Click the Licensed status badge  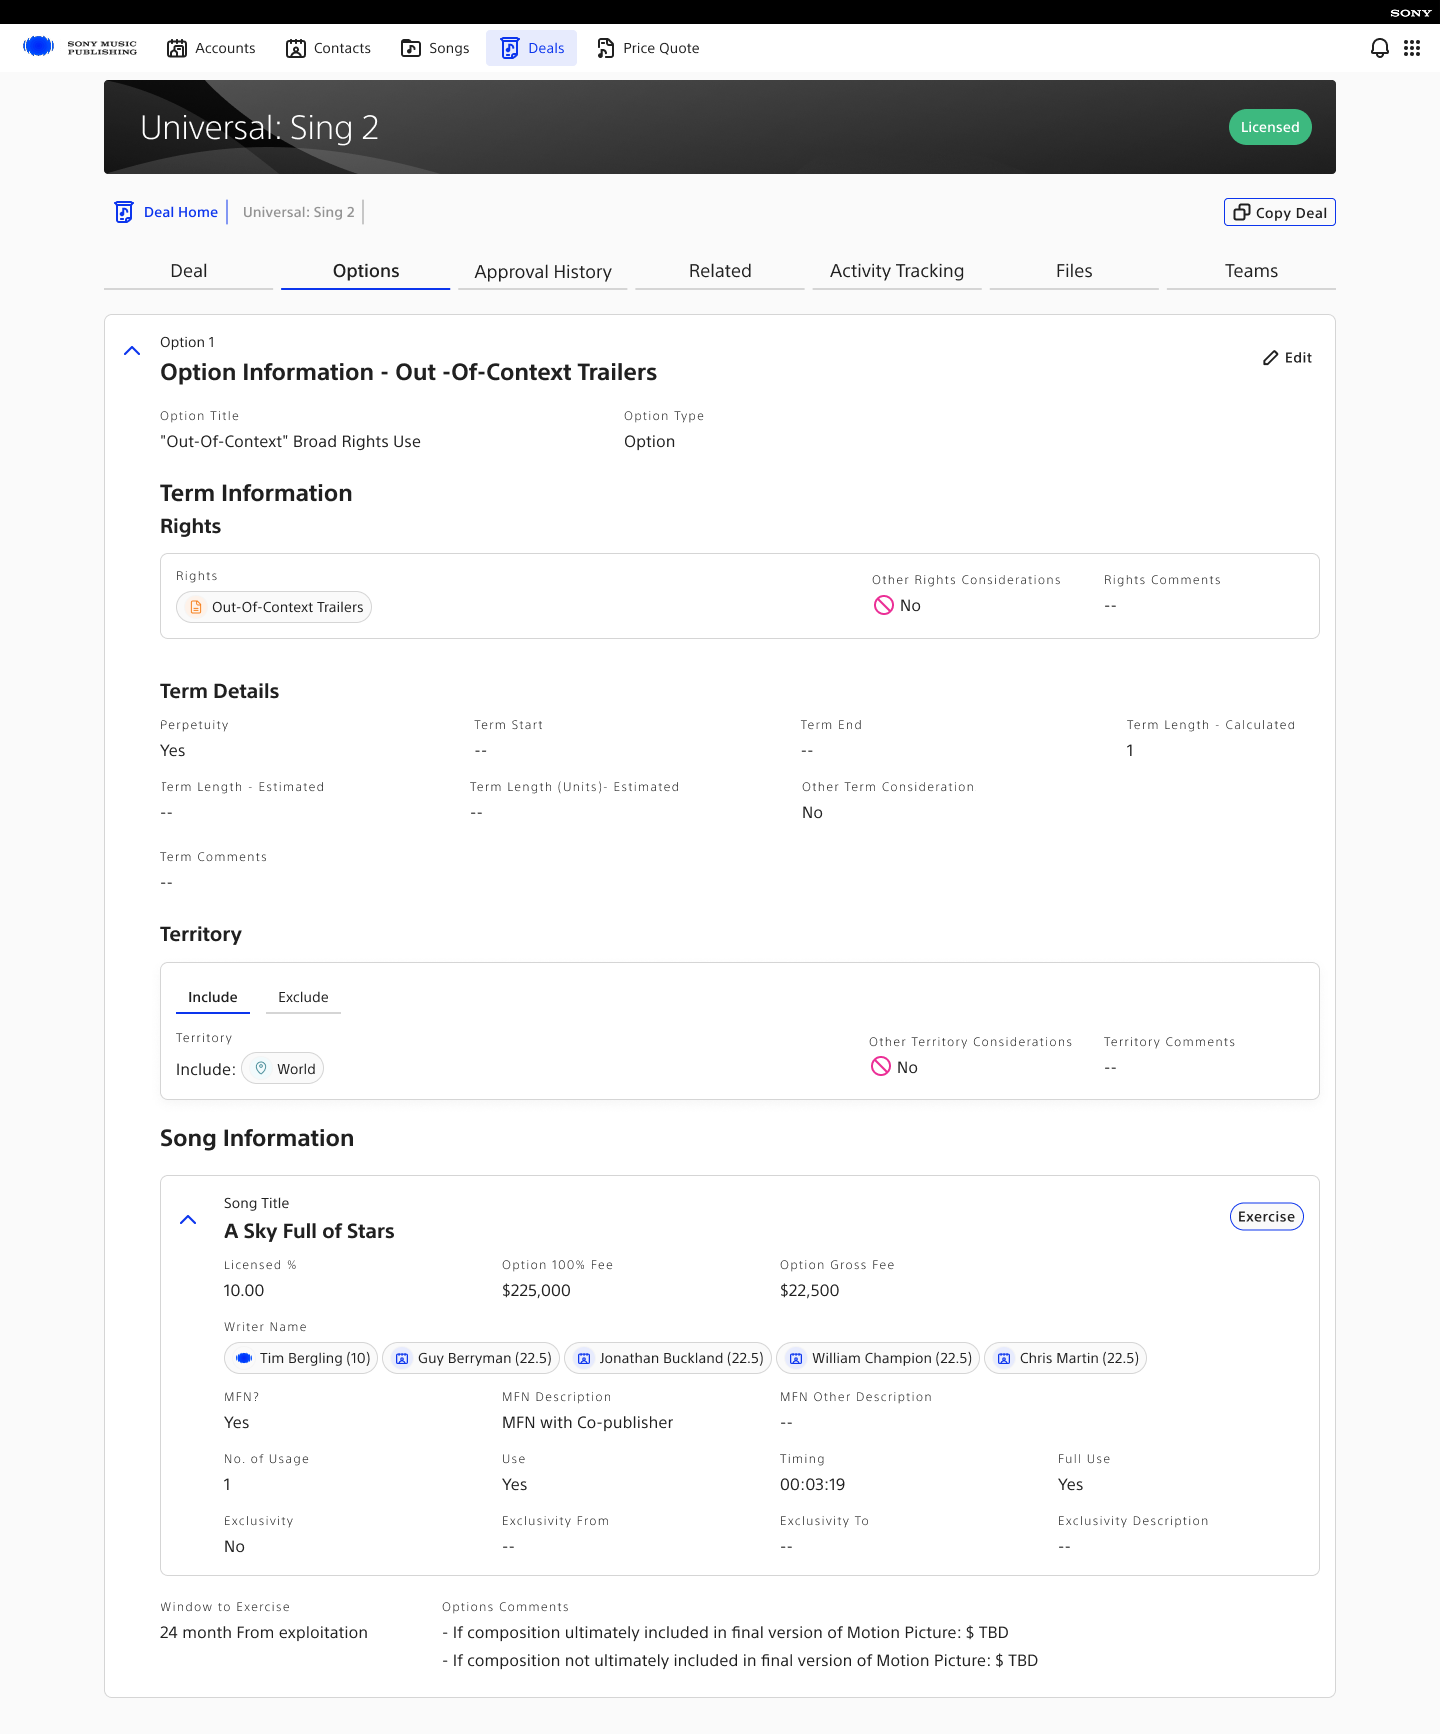tap(1270, 127)
